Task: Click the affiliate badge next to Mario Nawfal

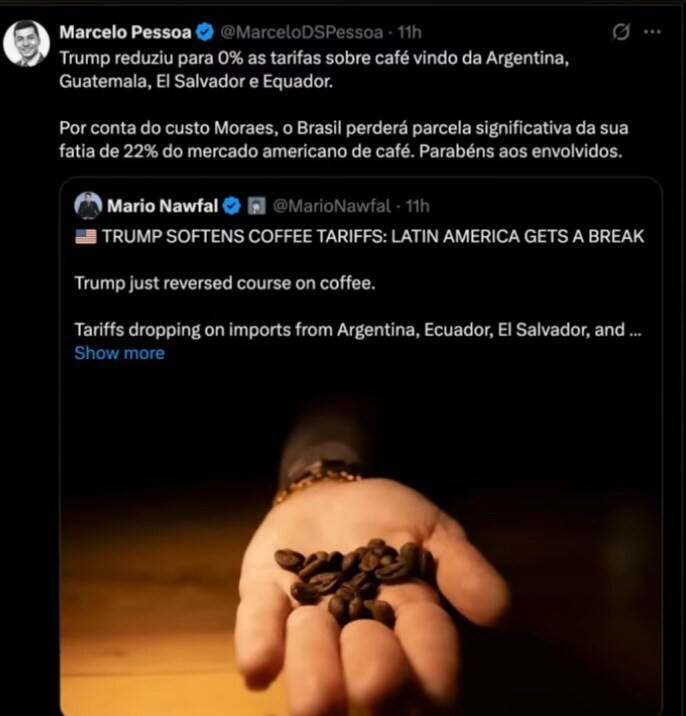Action: click(x=256, y=206)
